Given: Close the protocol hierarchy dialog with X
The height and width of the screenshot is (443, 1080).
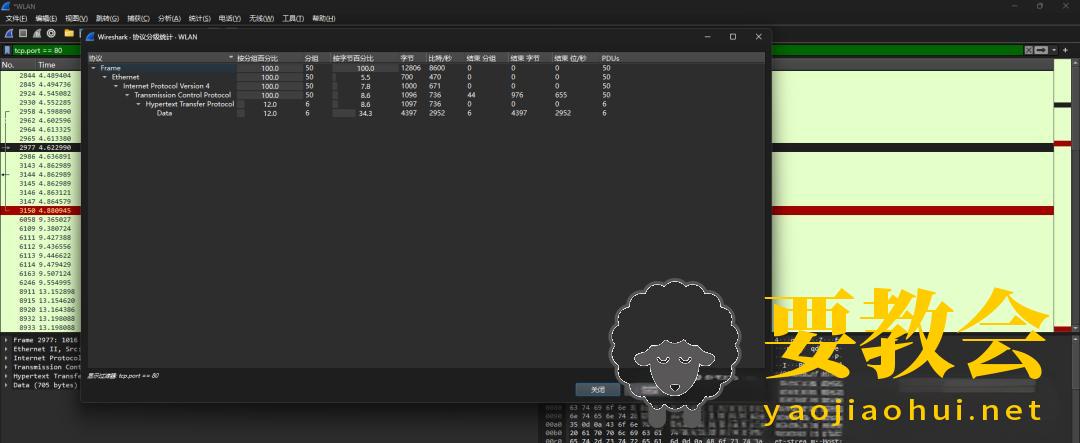Looking at the screenshot, I should 758,37.
